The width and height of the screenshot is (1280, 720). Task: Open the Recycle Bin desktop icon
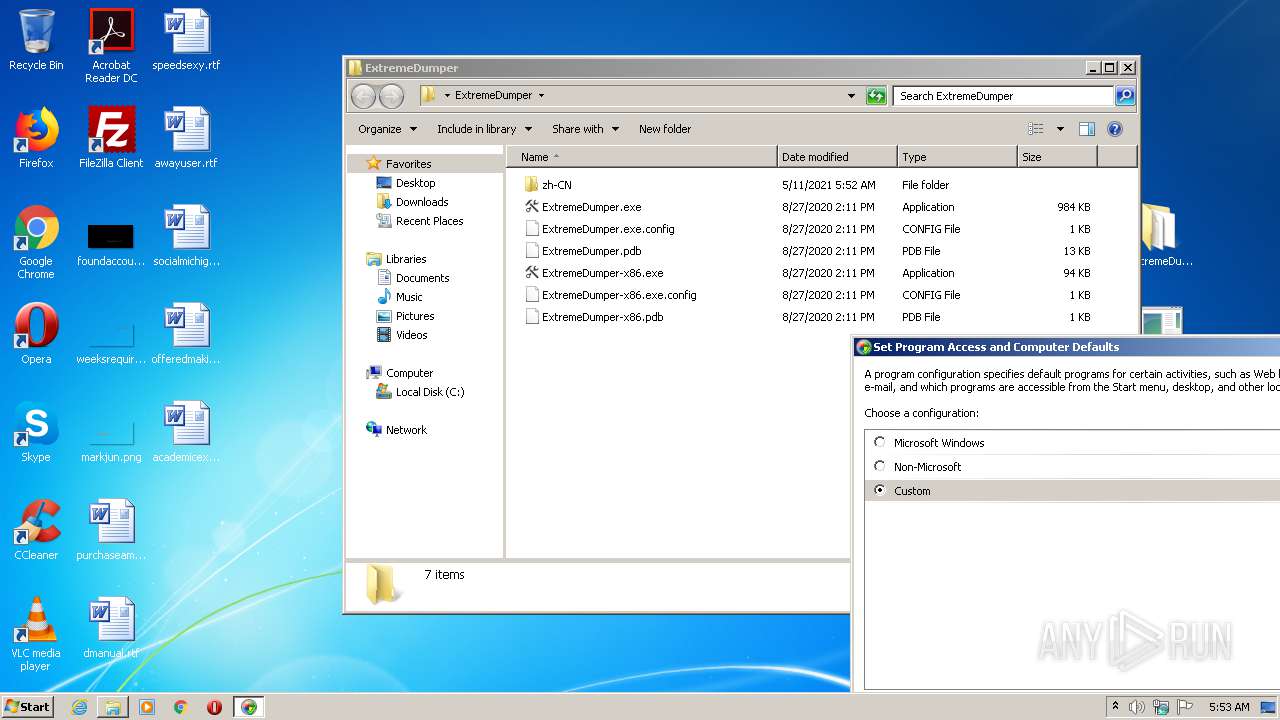[x=36, y=40]
